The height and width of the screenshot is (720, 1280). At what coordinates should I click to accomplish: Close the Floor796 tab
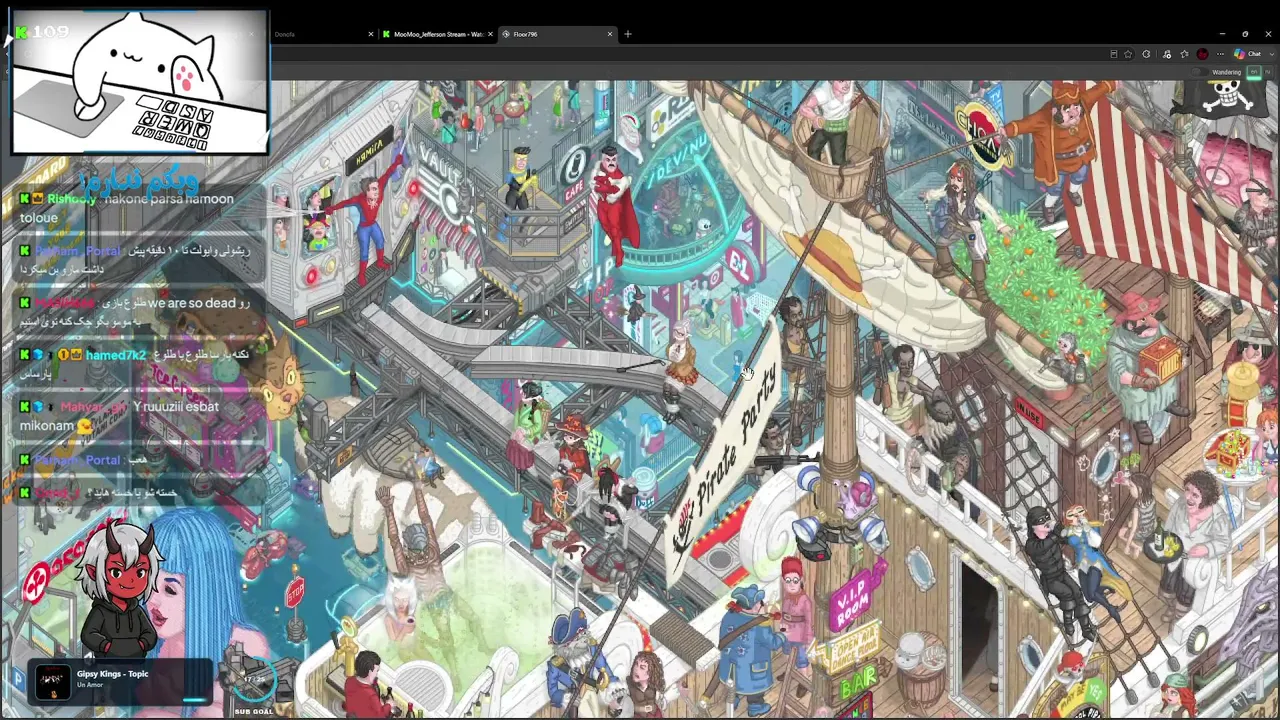coord(610,34)
